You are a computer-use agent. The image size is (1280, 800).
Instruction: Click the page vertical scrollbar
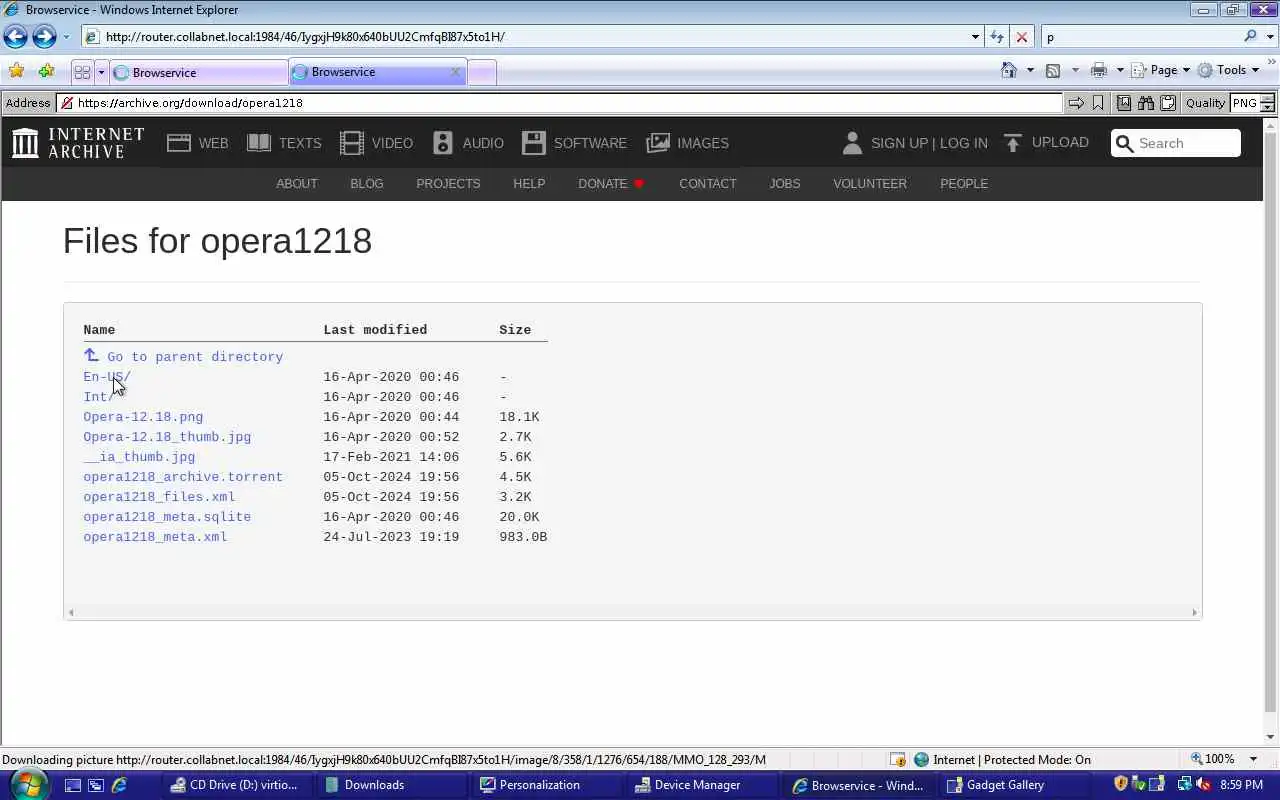pos(1271,430)
